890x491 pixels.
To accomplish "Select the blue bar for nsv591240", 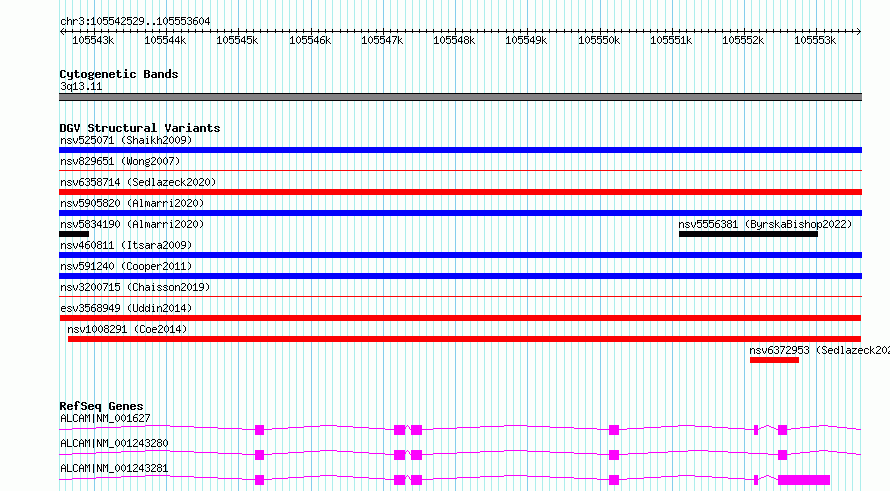I will point(460,276).
